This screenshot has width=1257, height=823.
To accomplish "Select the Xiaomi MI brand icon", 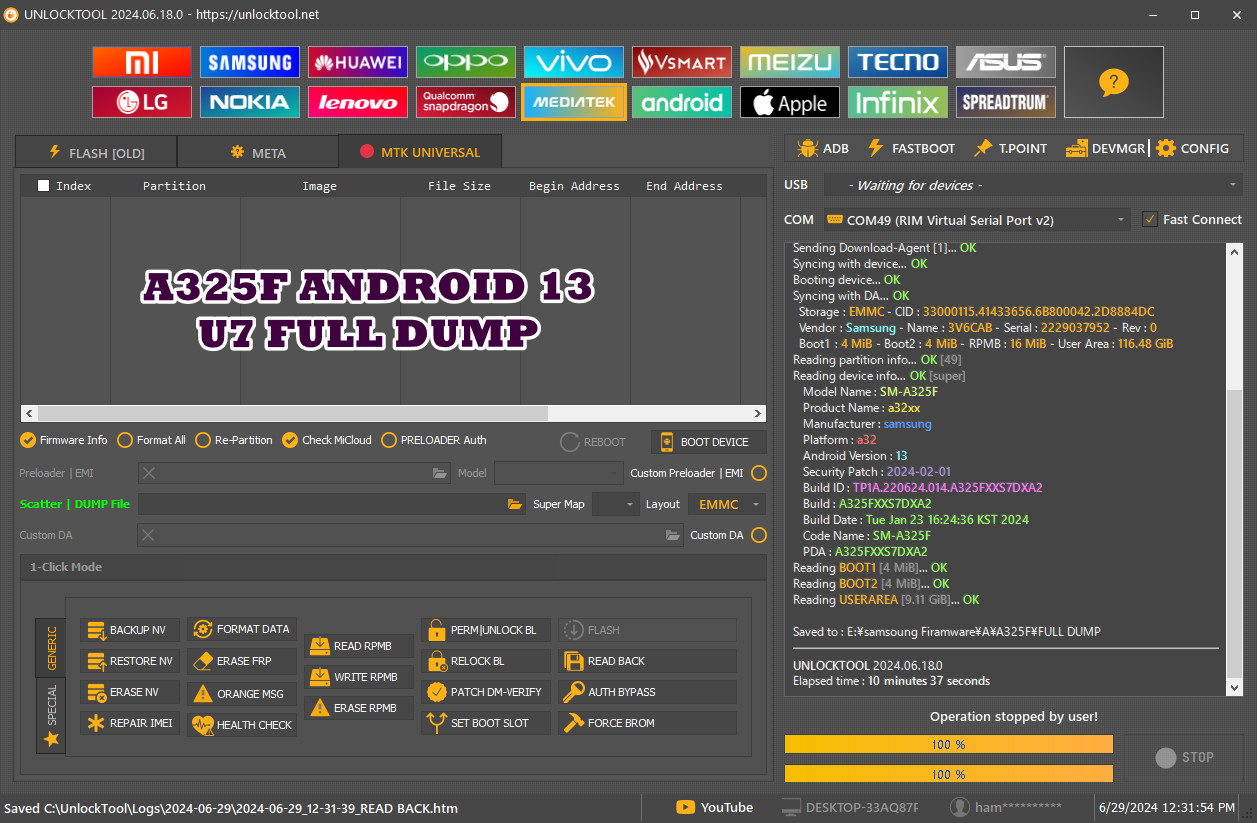I will 142,62.
